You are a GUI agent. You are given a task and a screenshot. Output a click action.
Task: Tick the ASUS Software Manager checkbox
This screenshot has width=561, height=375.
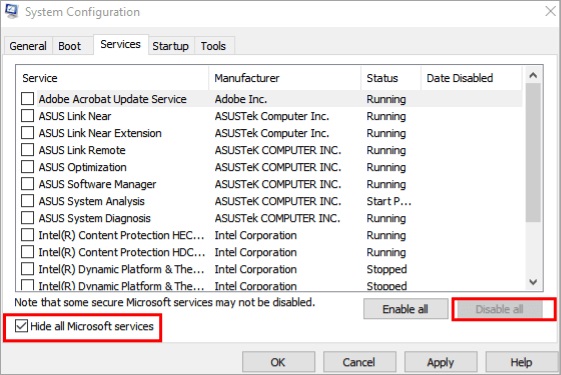(x=28, y=184)
